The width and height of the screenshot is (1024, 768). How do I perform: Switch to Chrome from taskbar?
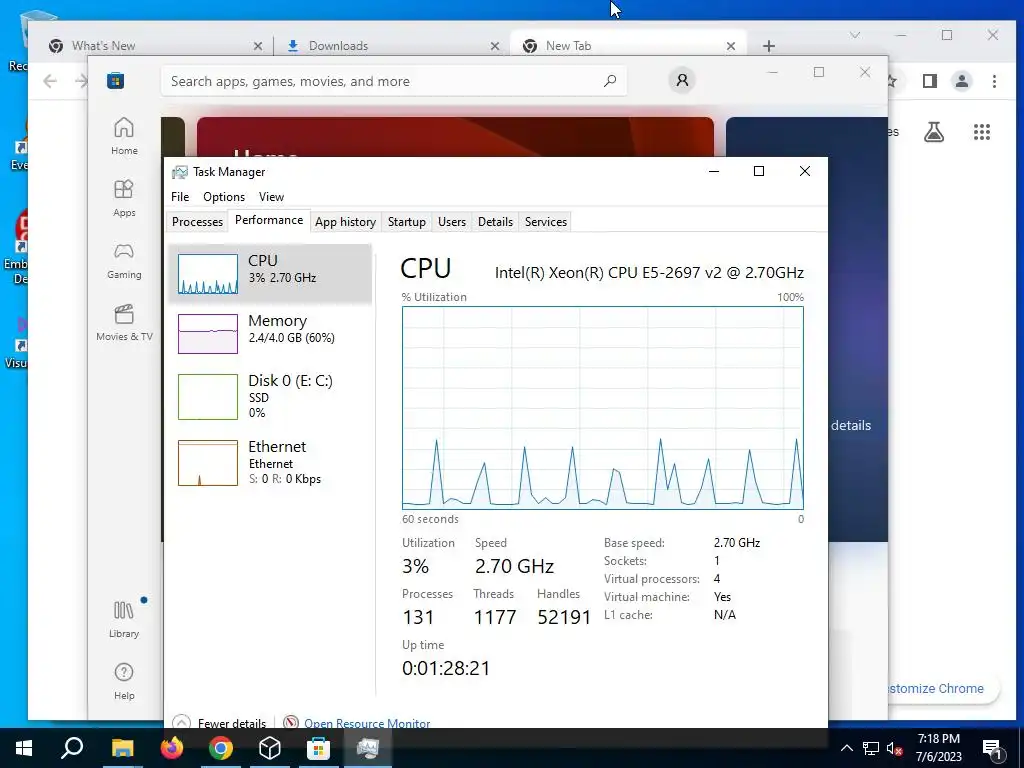[x=221, y=748]
